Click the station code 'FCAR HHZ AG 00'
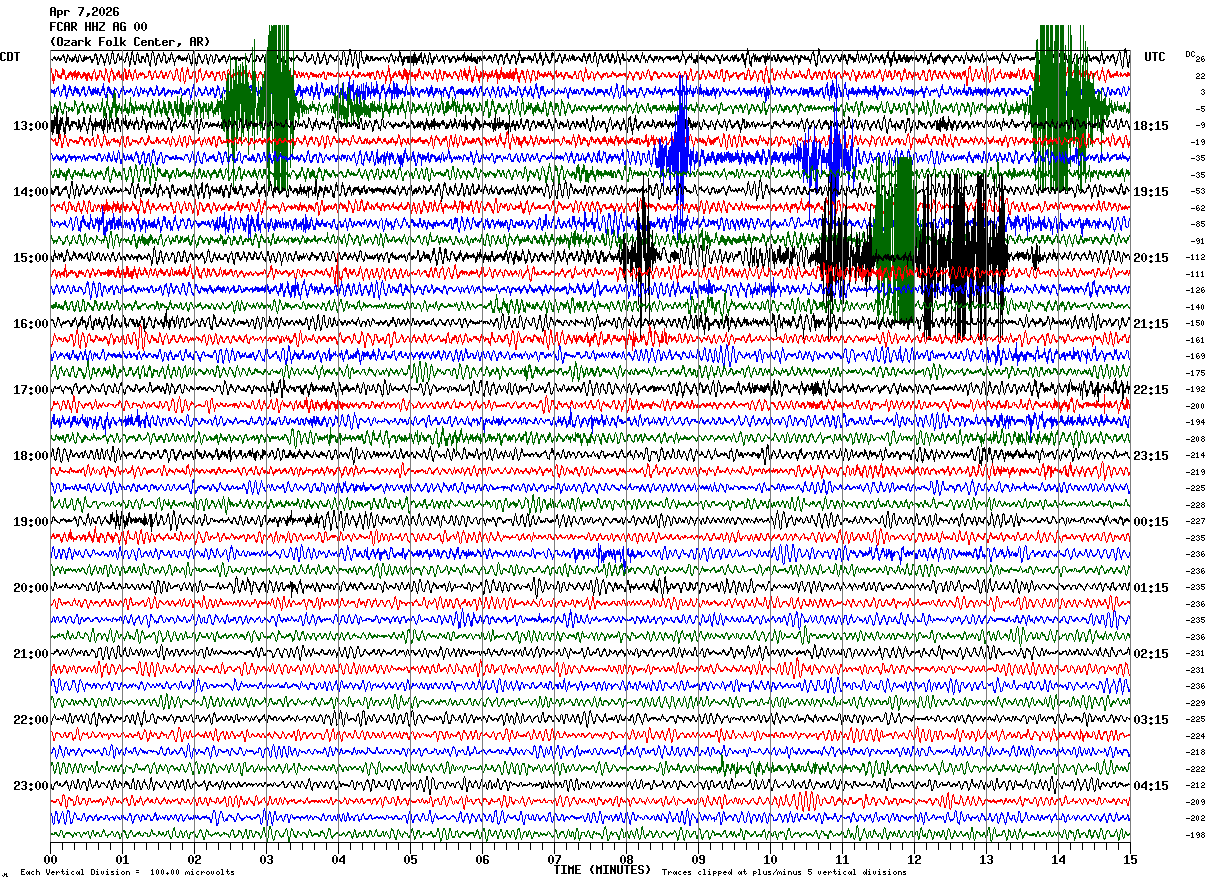This screenshot has width=1210, height=886. click(98, 27)
